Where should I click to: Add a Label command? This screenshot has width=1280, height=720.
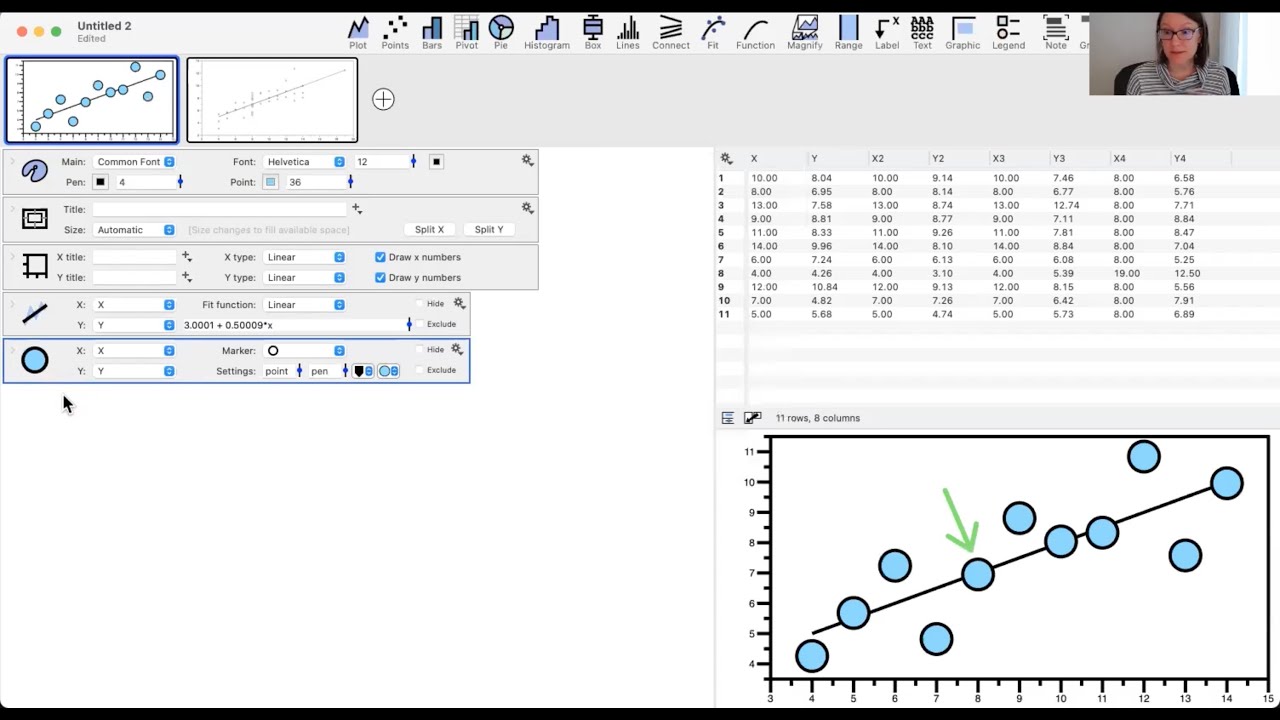pyautogui.click(x=887, y=32)
